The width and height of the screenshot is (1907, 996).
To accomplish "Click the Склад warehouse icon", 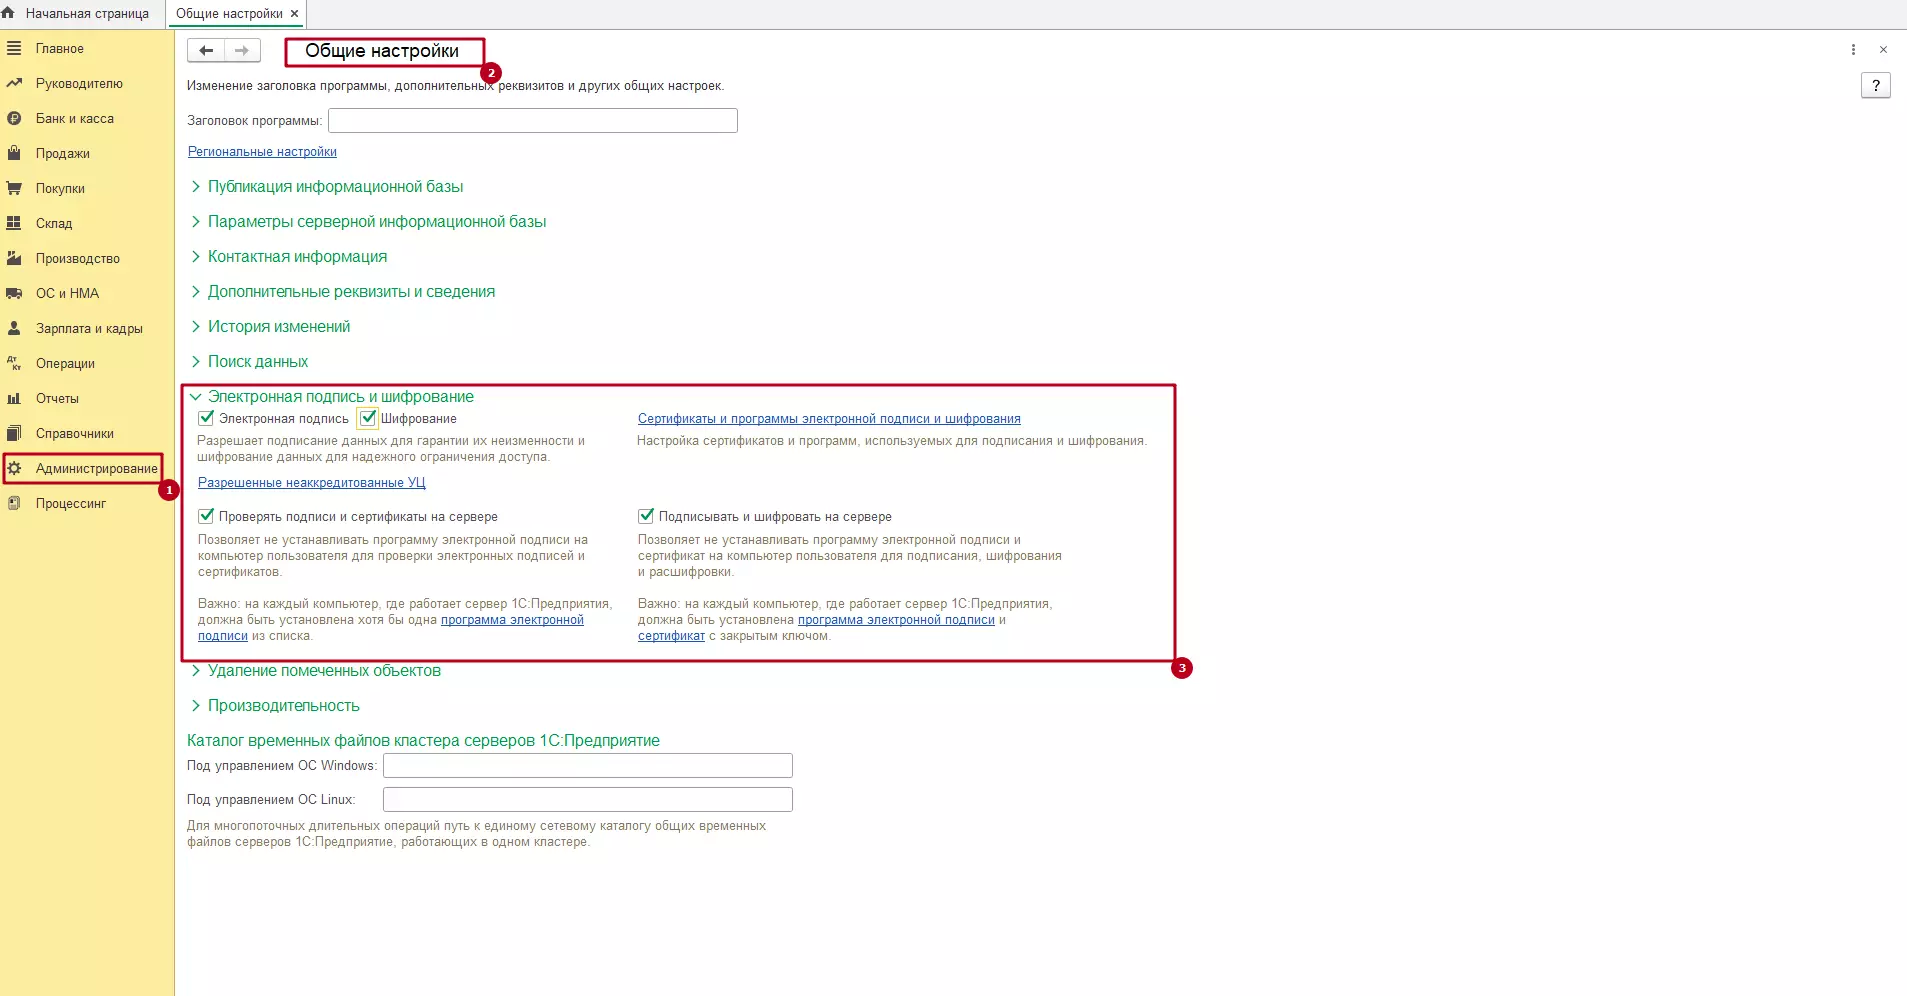I will [x=14, y=223].
